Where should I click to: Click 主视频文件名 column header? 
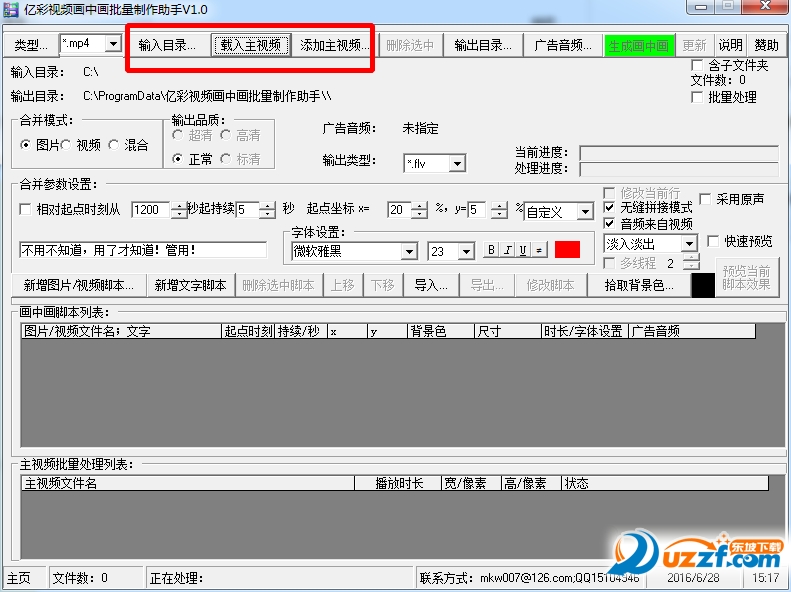pos(188,483)
